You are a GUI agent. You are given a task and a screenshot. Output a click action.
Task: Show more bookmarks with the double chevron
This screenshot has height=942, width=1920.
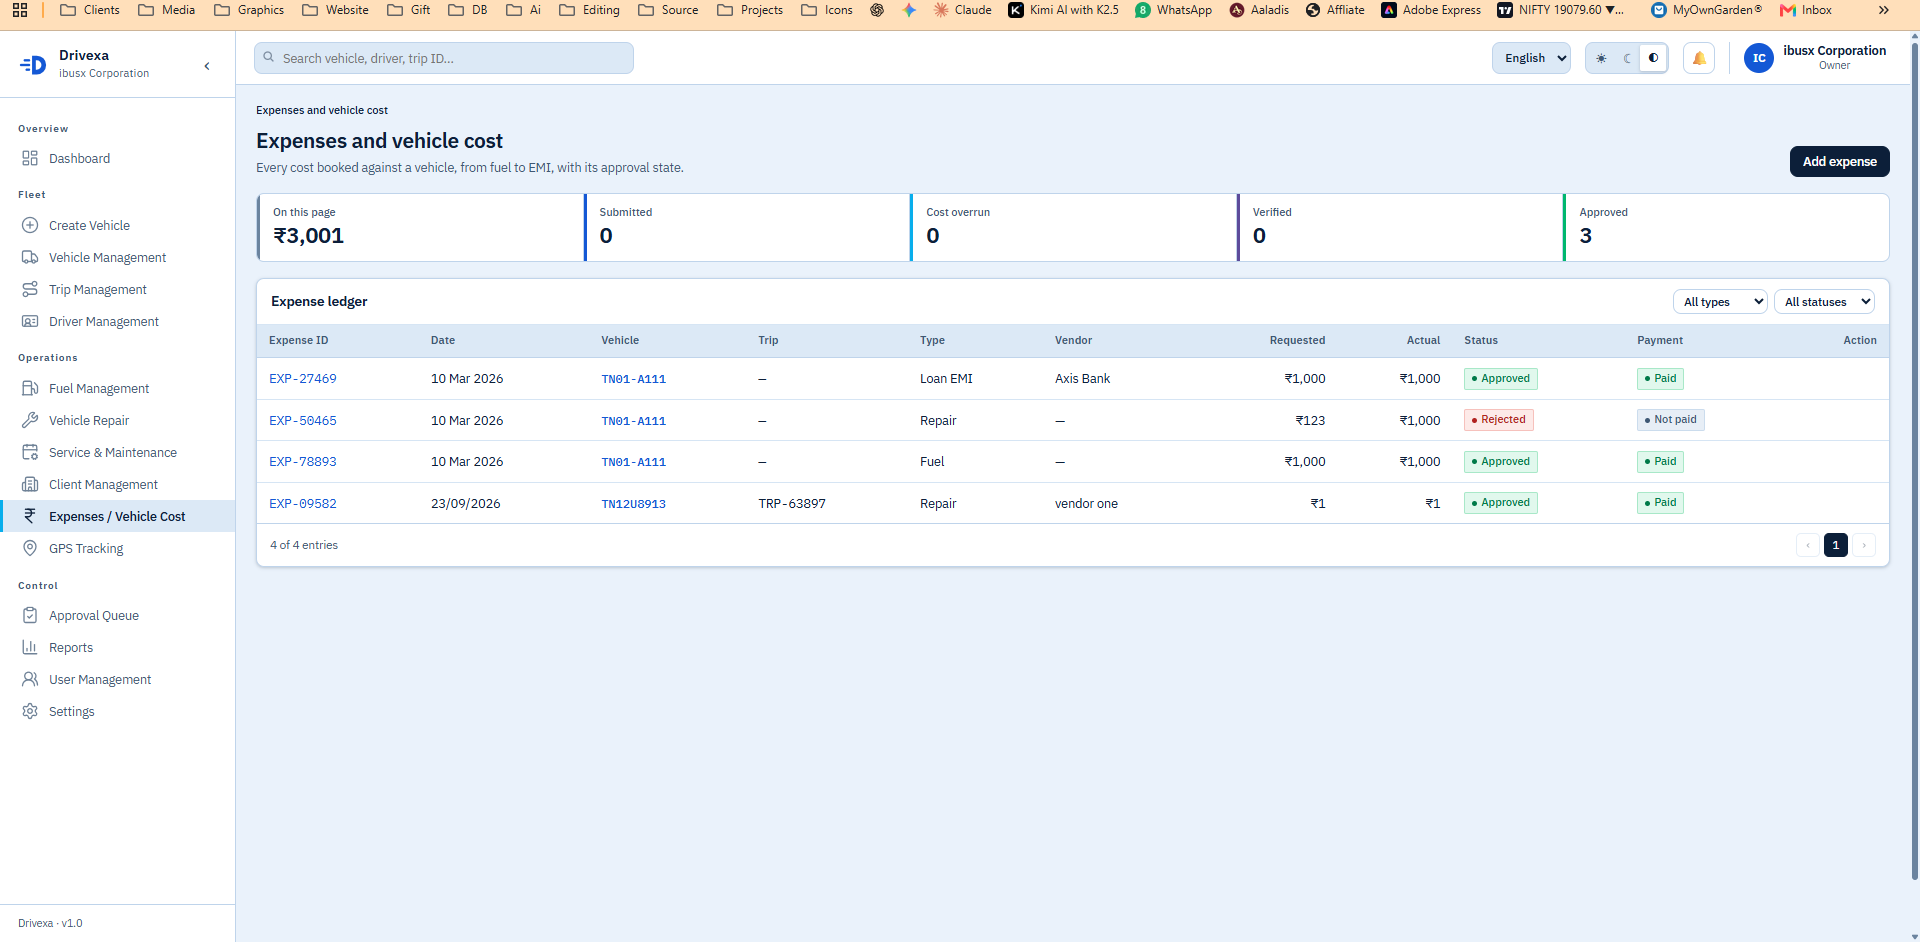[1884, 10]
